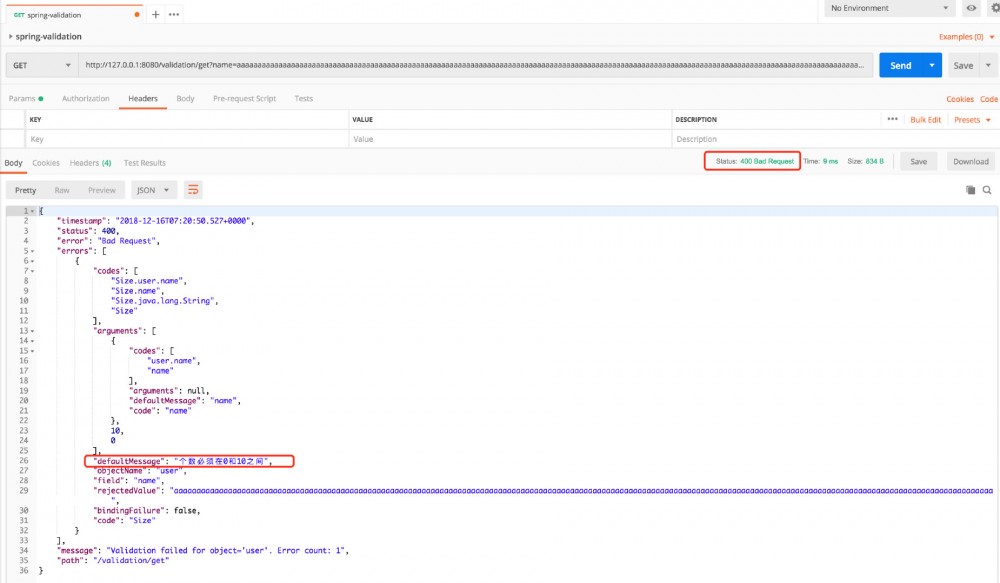Click "Size.java.lang.String" on line 10

[163, 300]
